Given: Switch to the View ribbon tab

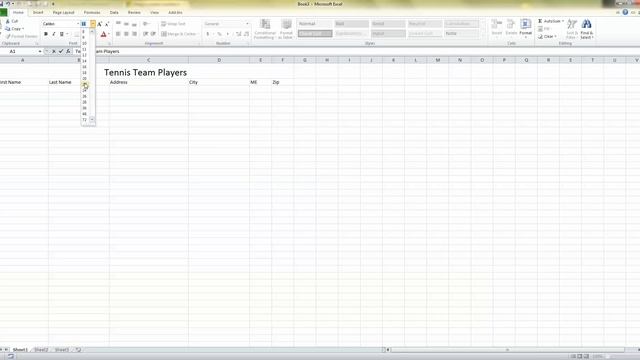Looking at the screenshot, I should (x=154, y=13).
